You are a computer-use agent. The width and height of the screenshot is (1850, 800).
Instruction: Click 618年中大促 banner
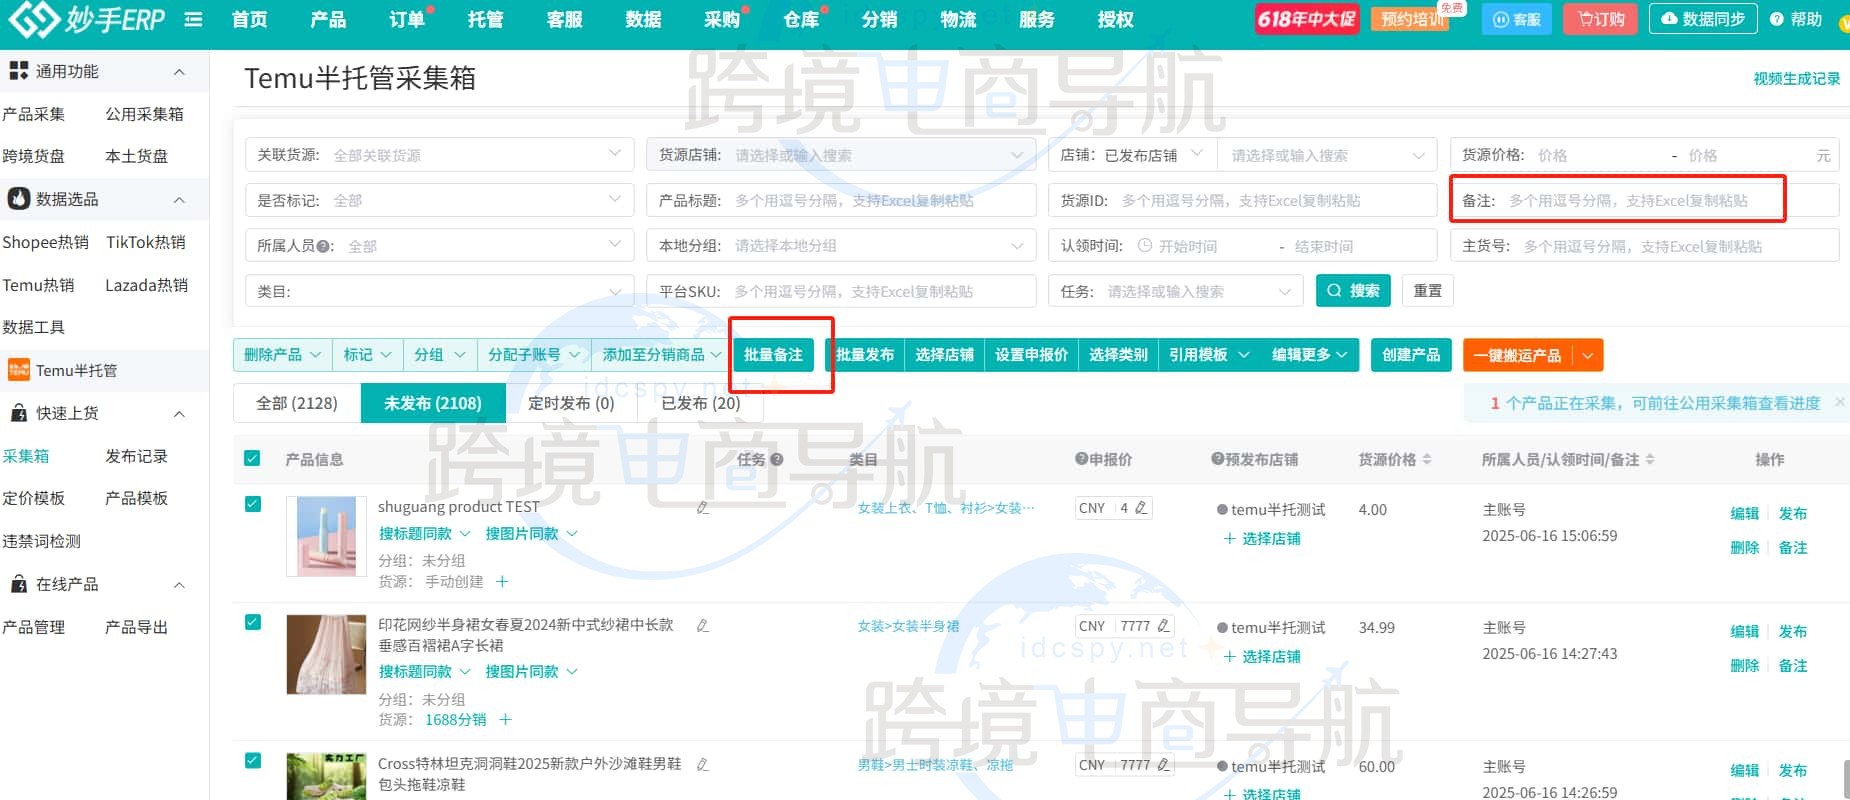click(1307, 19)
